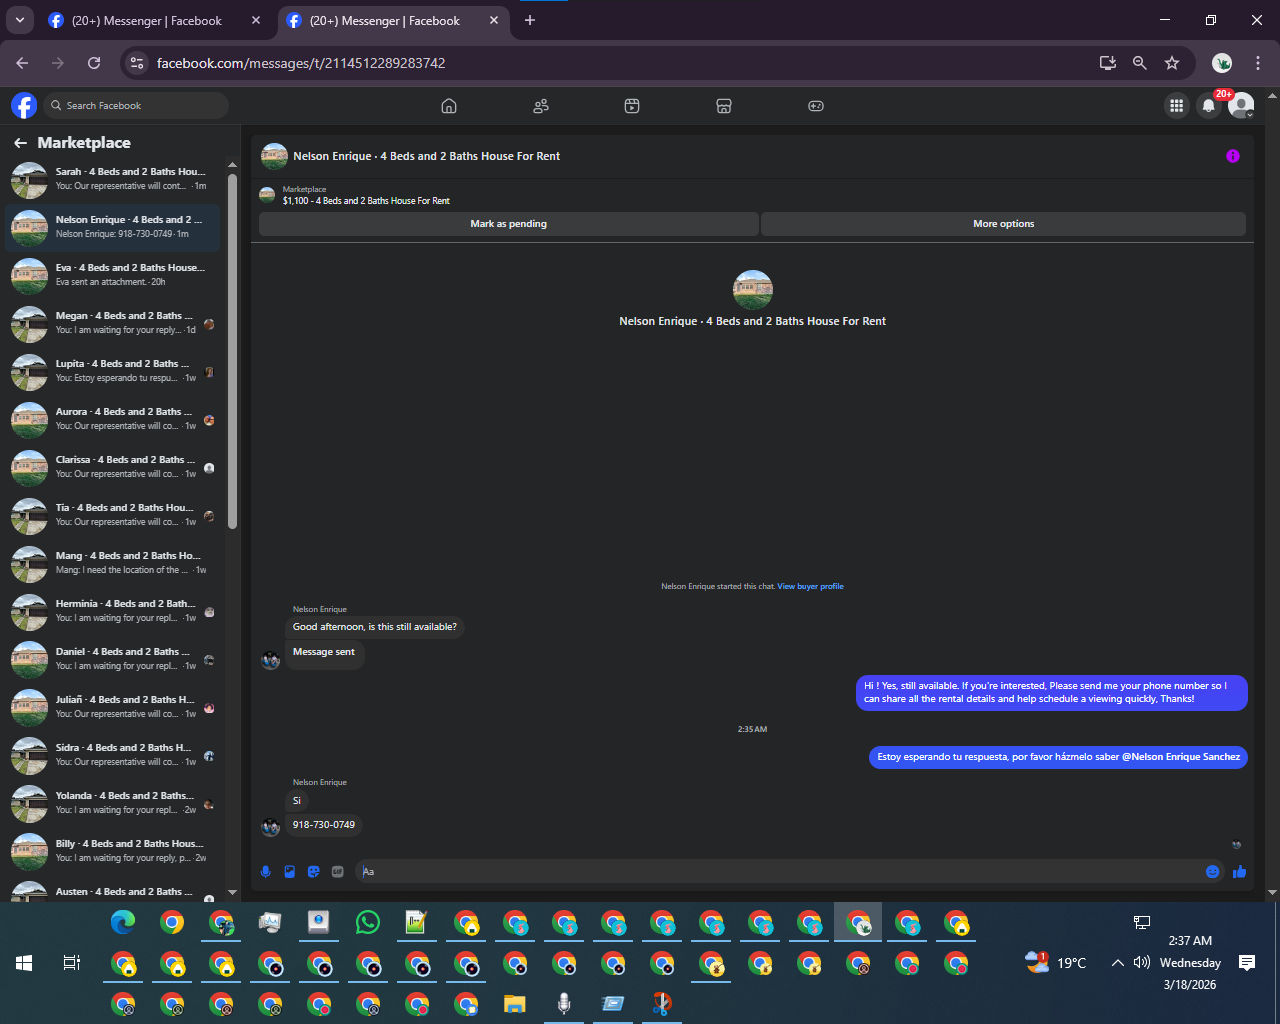Click the More options button
Image resolution: width=1280 pixels, height=1024 pixels.
coord(1004,224)
